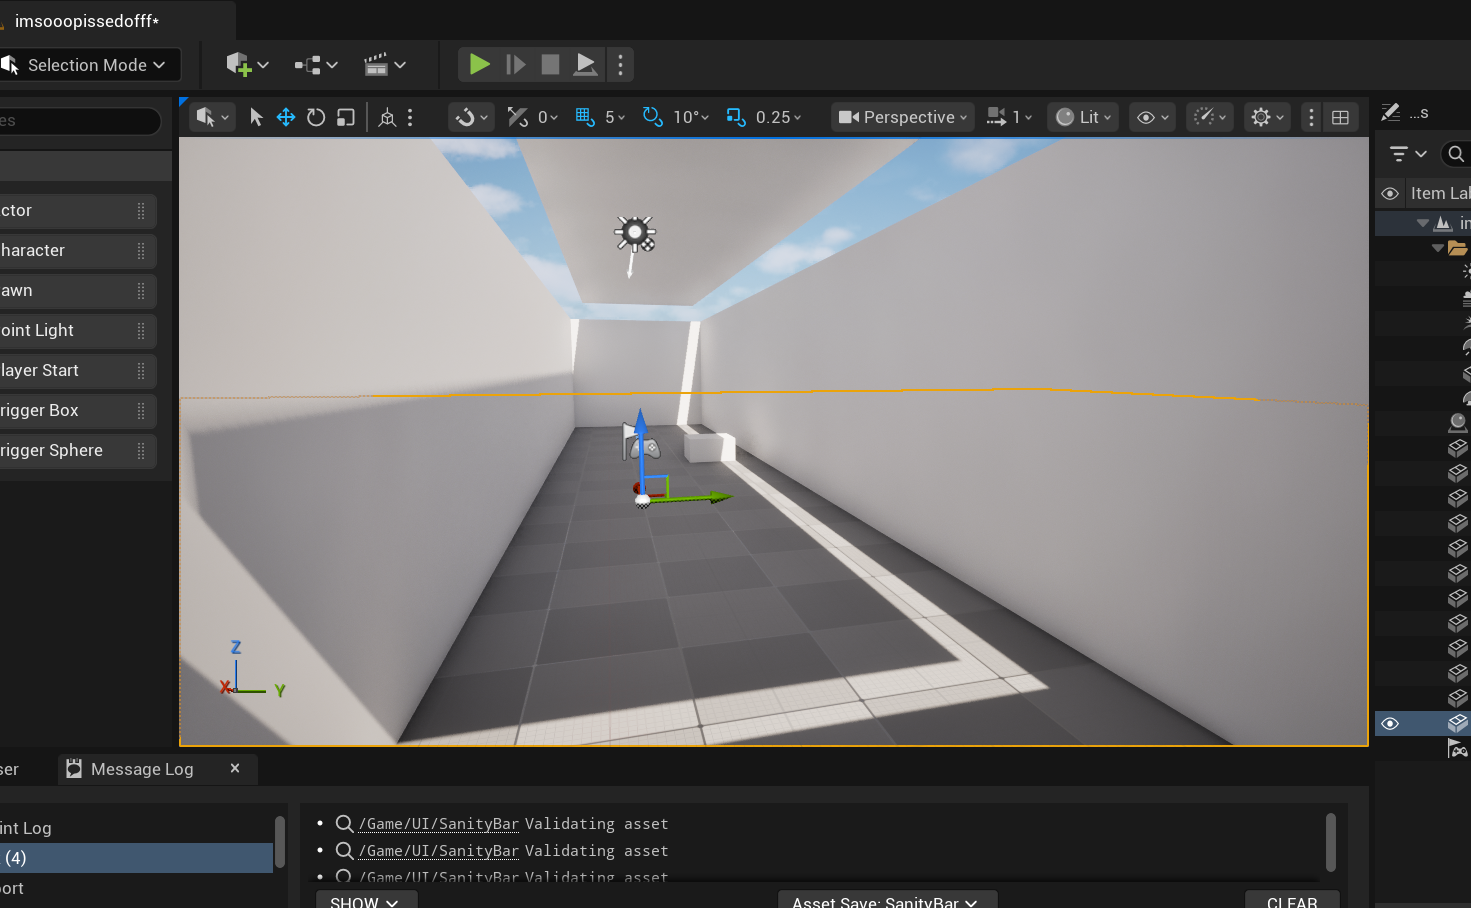Select the Scale tool in the viewport toolbar
1471x908 pixels.
click(x=345, y=116)
